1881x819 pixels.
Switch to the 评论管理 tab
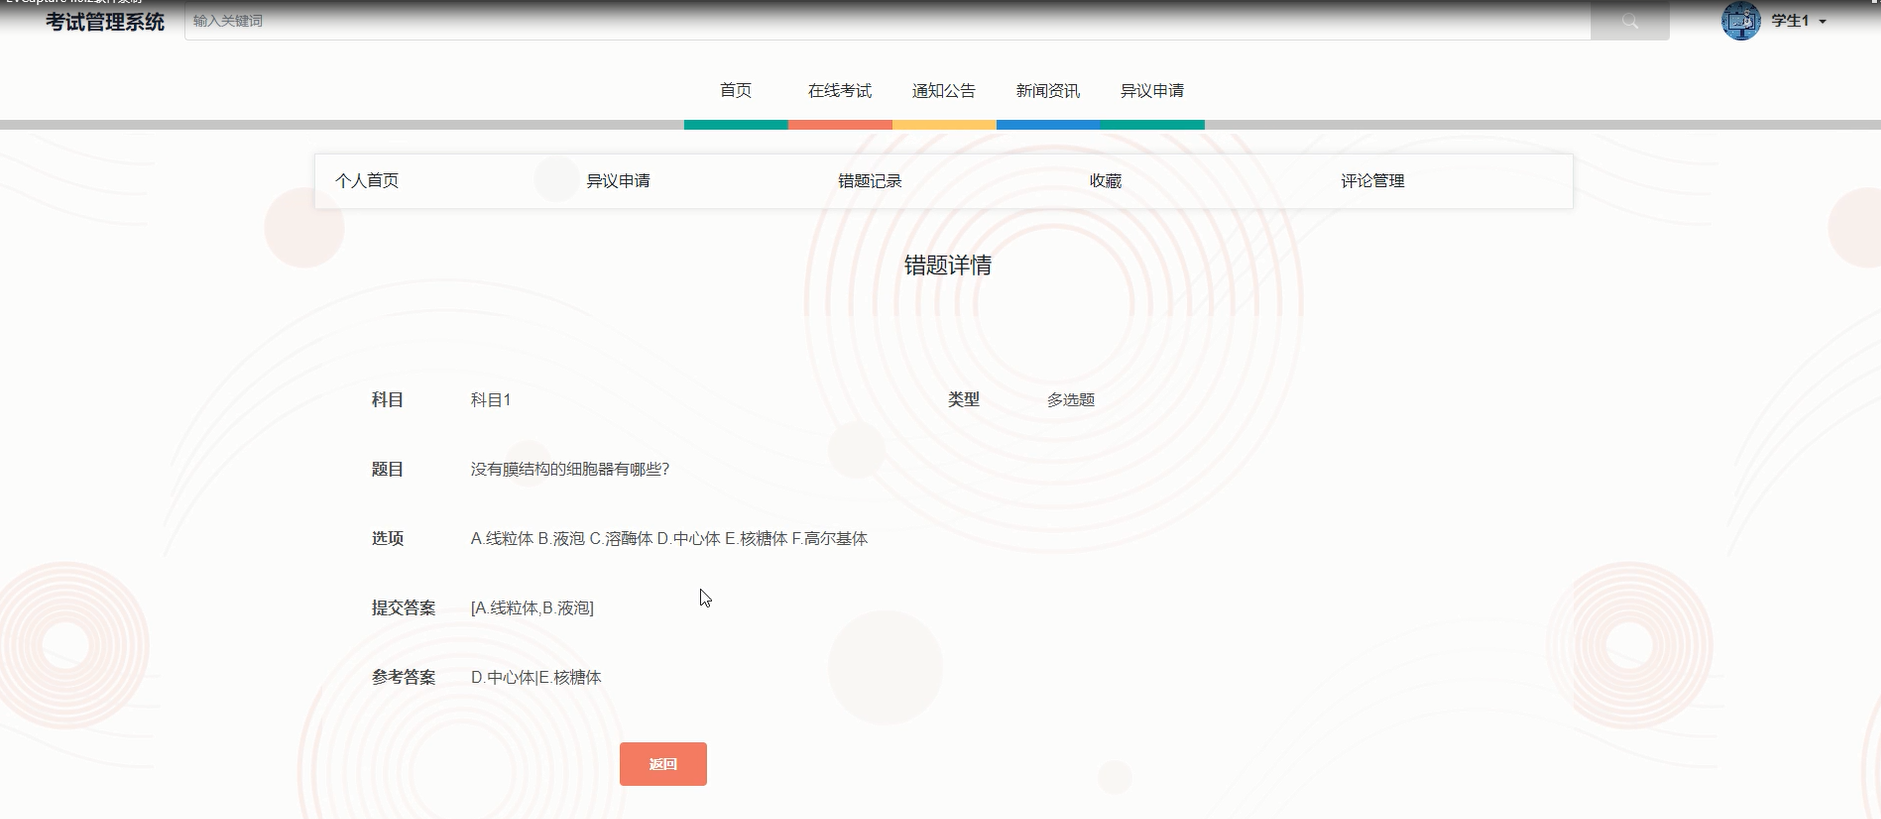tap(1373, 181)
